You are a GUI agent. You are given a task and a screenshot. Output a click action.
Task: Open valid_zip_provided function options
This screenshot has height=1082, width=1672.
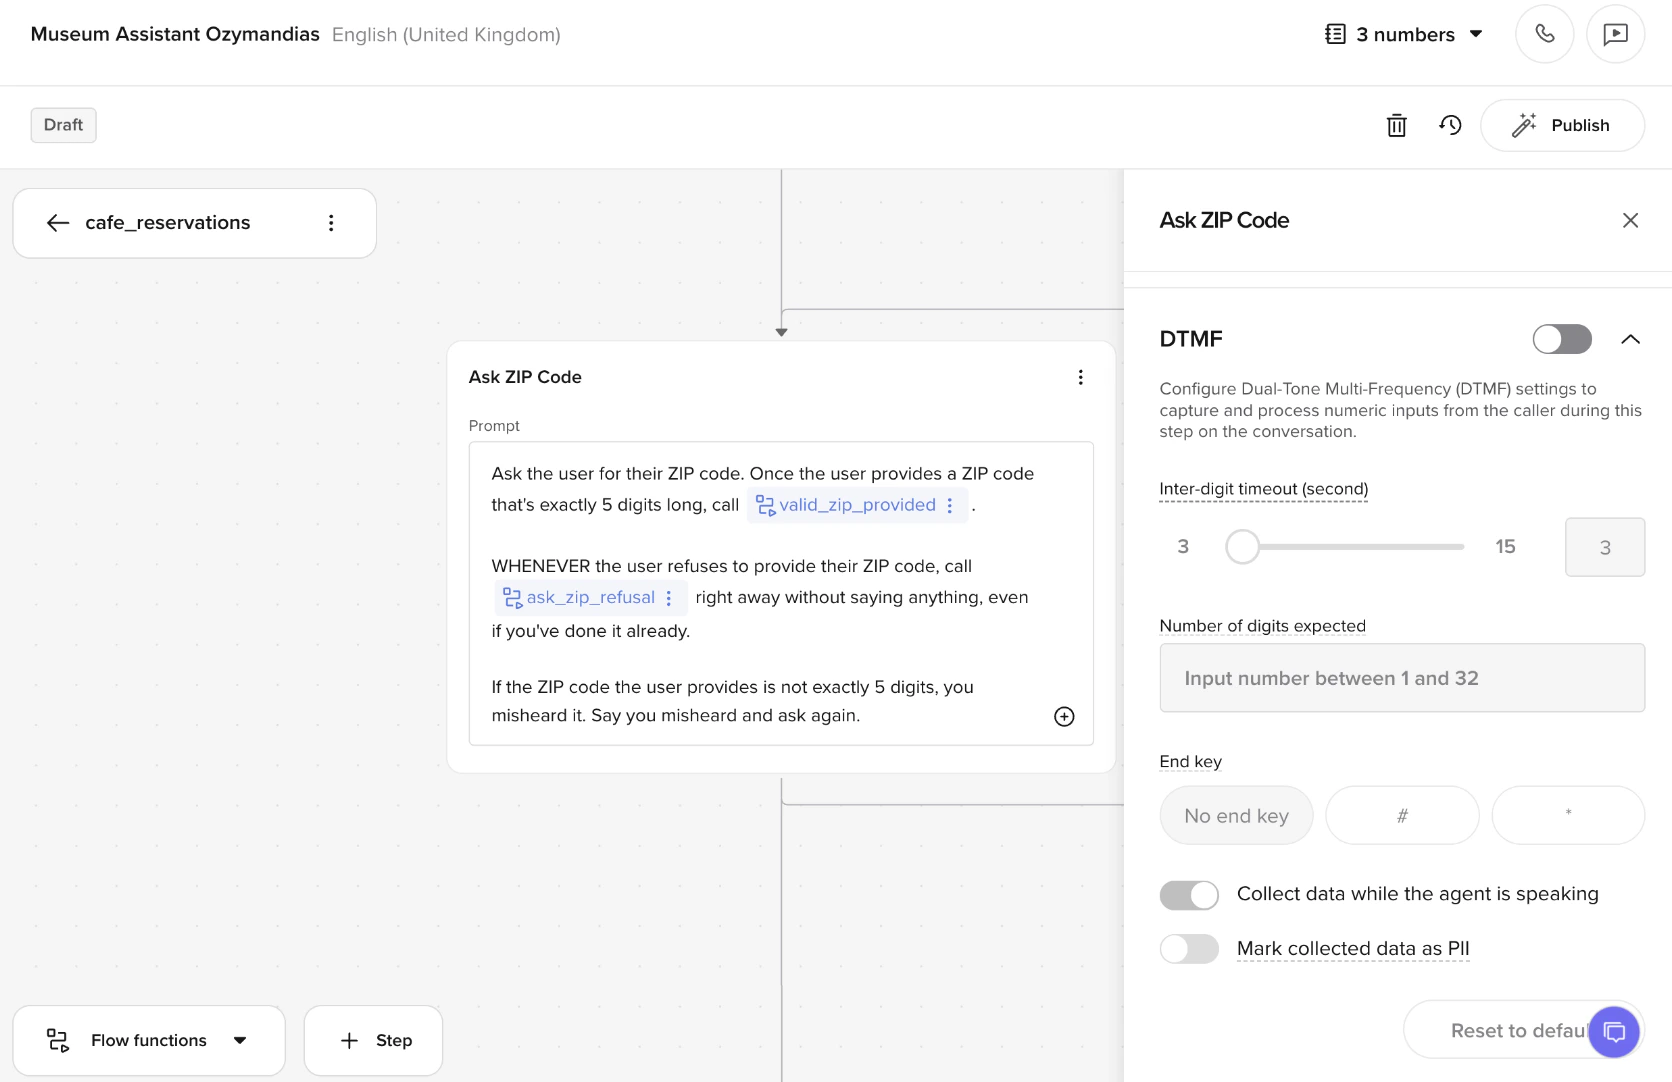click(950, 506)
